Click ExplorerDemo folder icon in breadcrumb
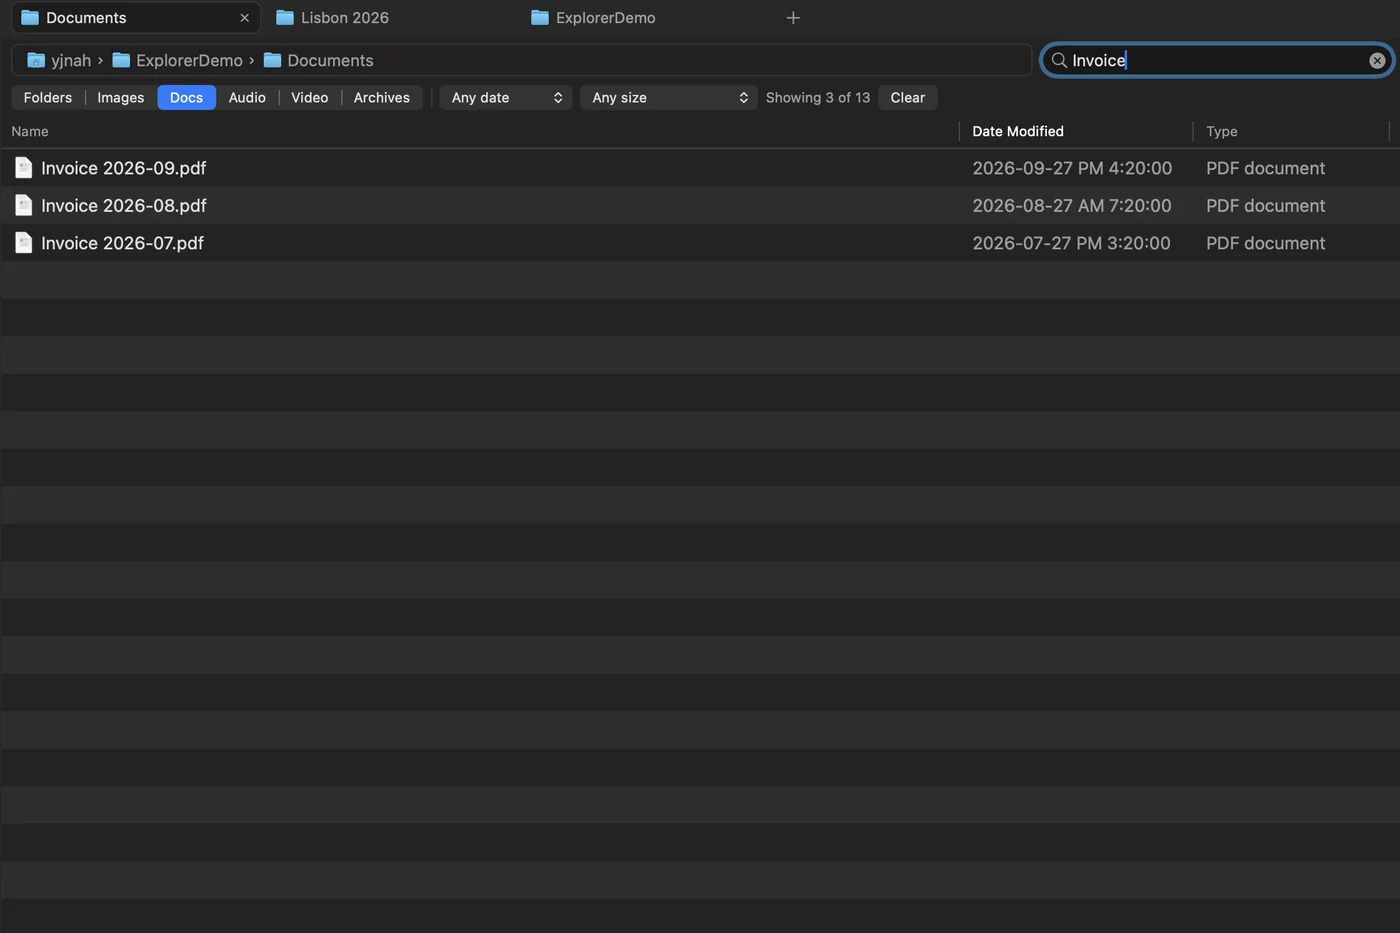The height and width of the screenshot is (933, 1400). [121, 60]
